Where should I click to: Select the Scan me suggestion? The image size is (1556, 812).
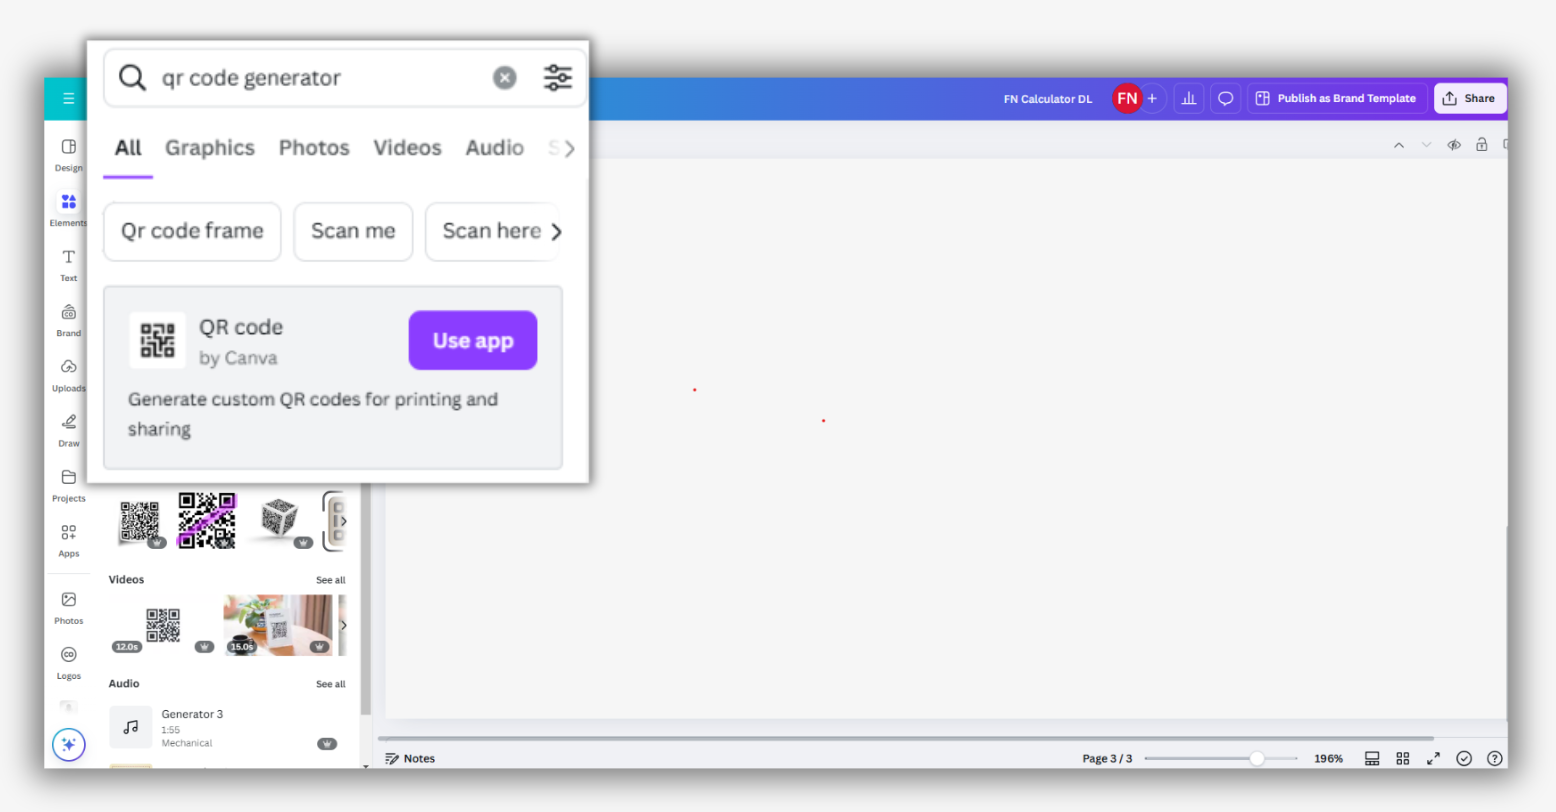tap(353, 231)
